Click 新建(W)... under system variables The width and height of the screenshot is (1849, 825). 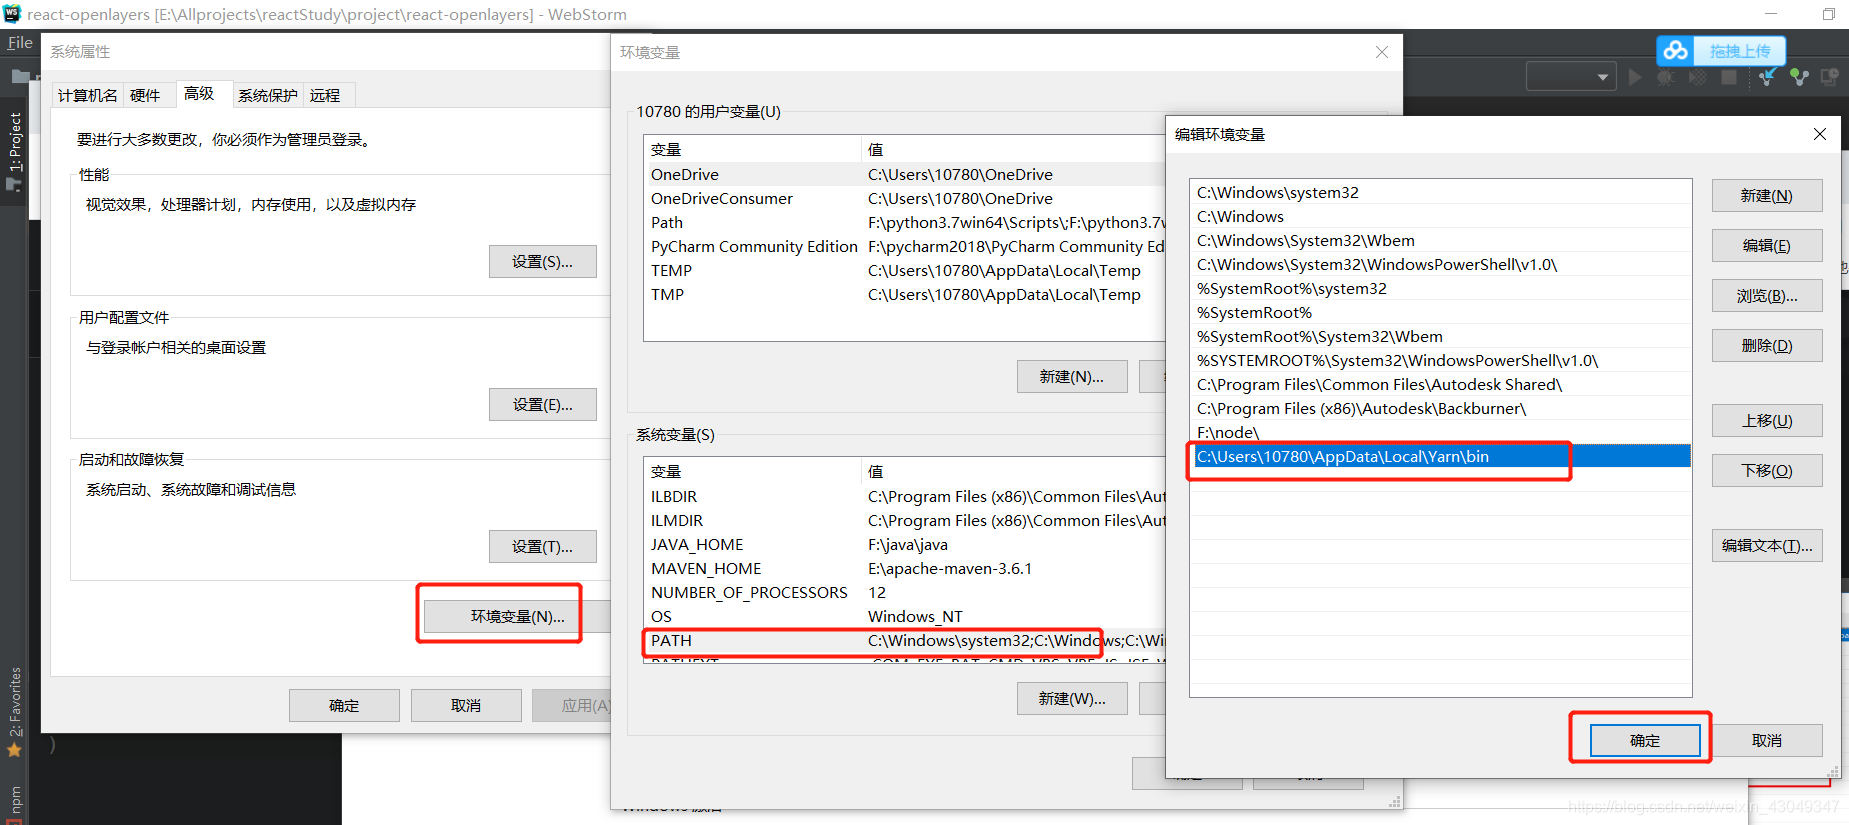click(1072, 698)
